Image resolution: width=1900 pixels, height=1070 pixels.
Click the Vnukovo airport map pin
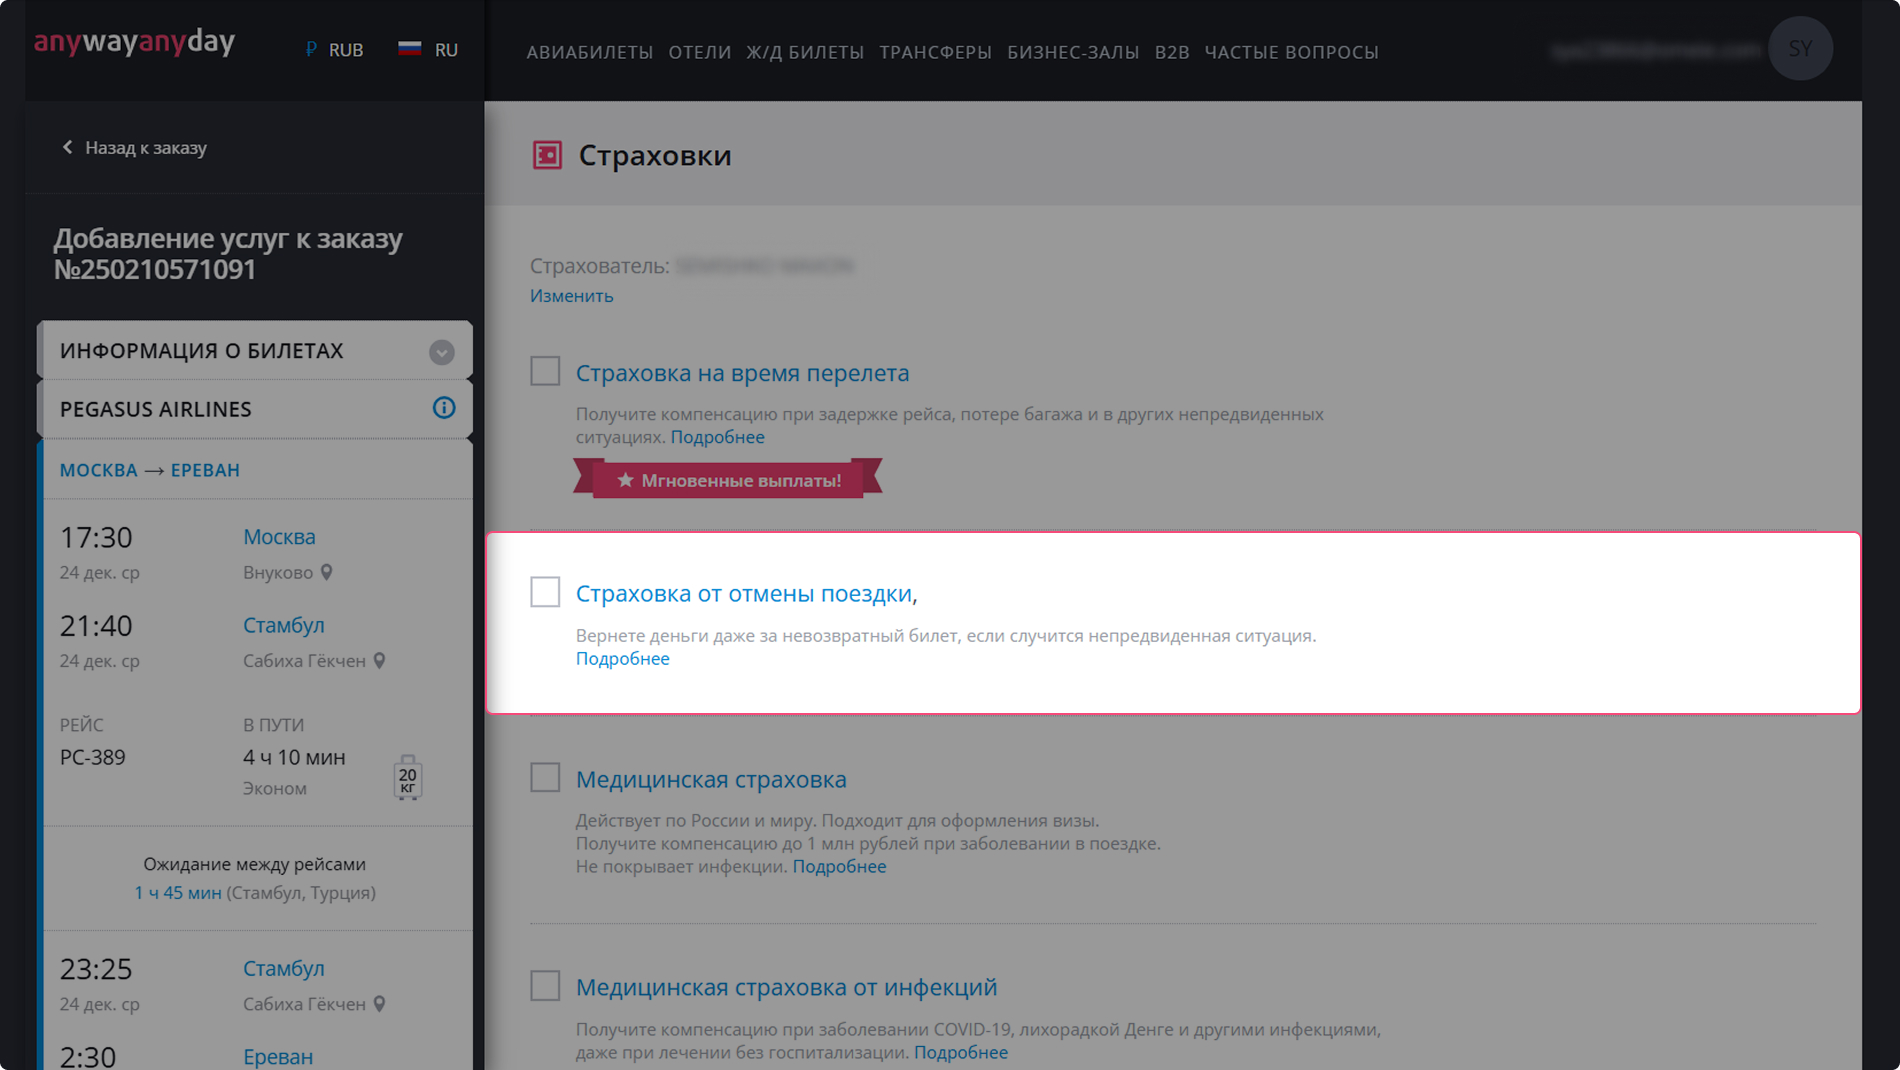pyautogui.click(x=327, y=573)
